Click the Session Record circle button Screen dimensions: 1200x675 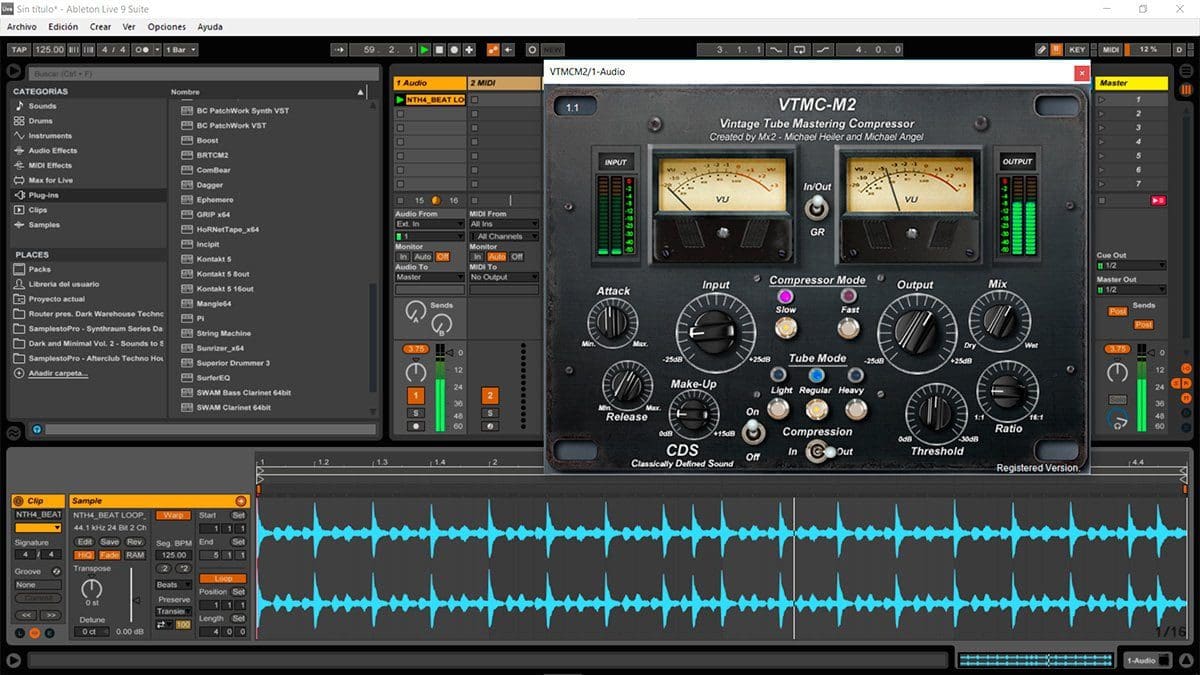coord(532,49)
